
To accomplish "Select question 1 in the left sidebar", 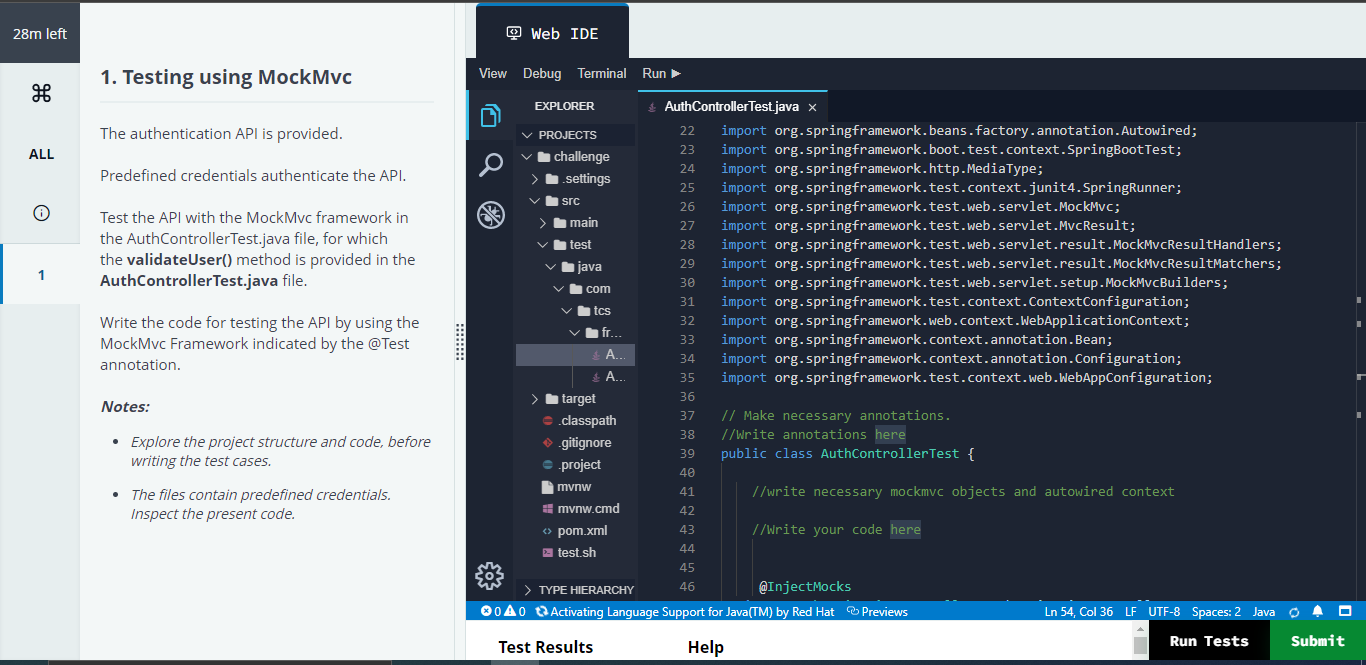I will click(41, 274).
